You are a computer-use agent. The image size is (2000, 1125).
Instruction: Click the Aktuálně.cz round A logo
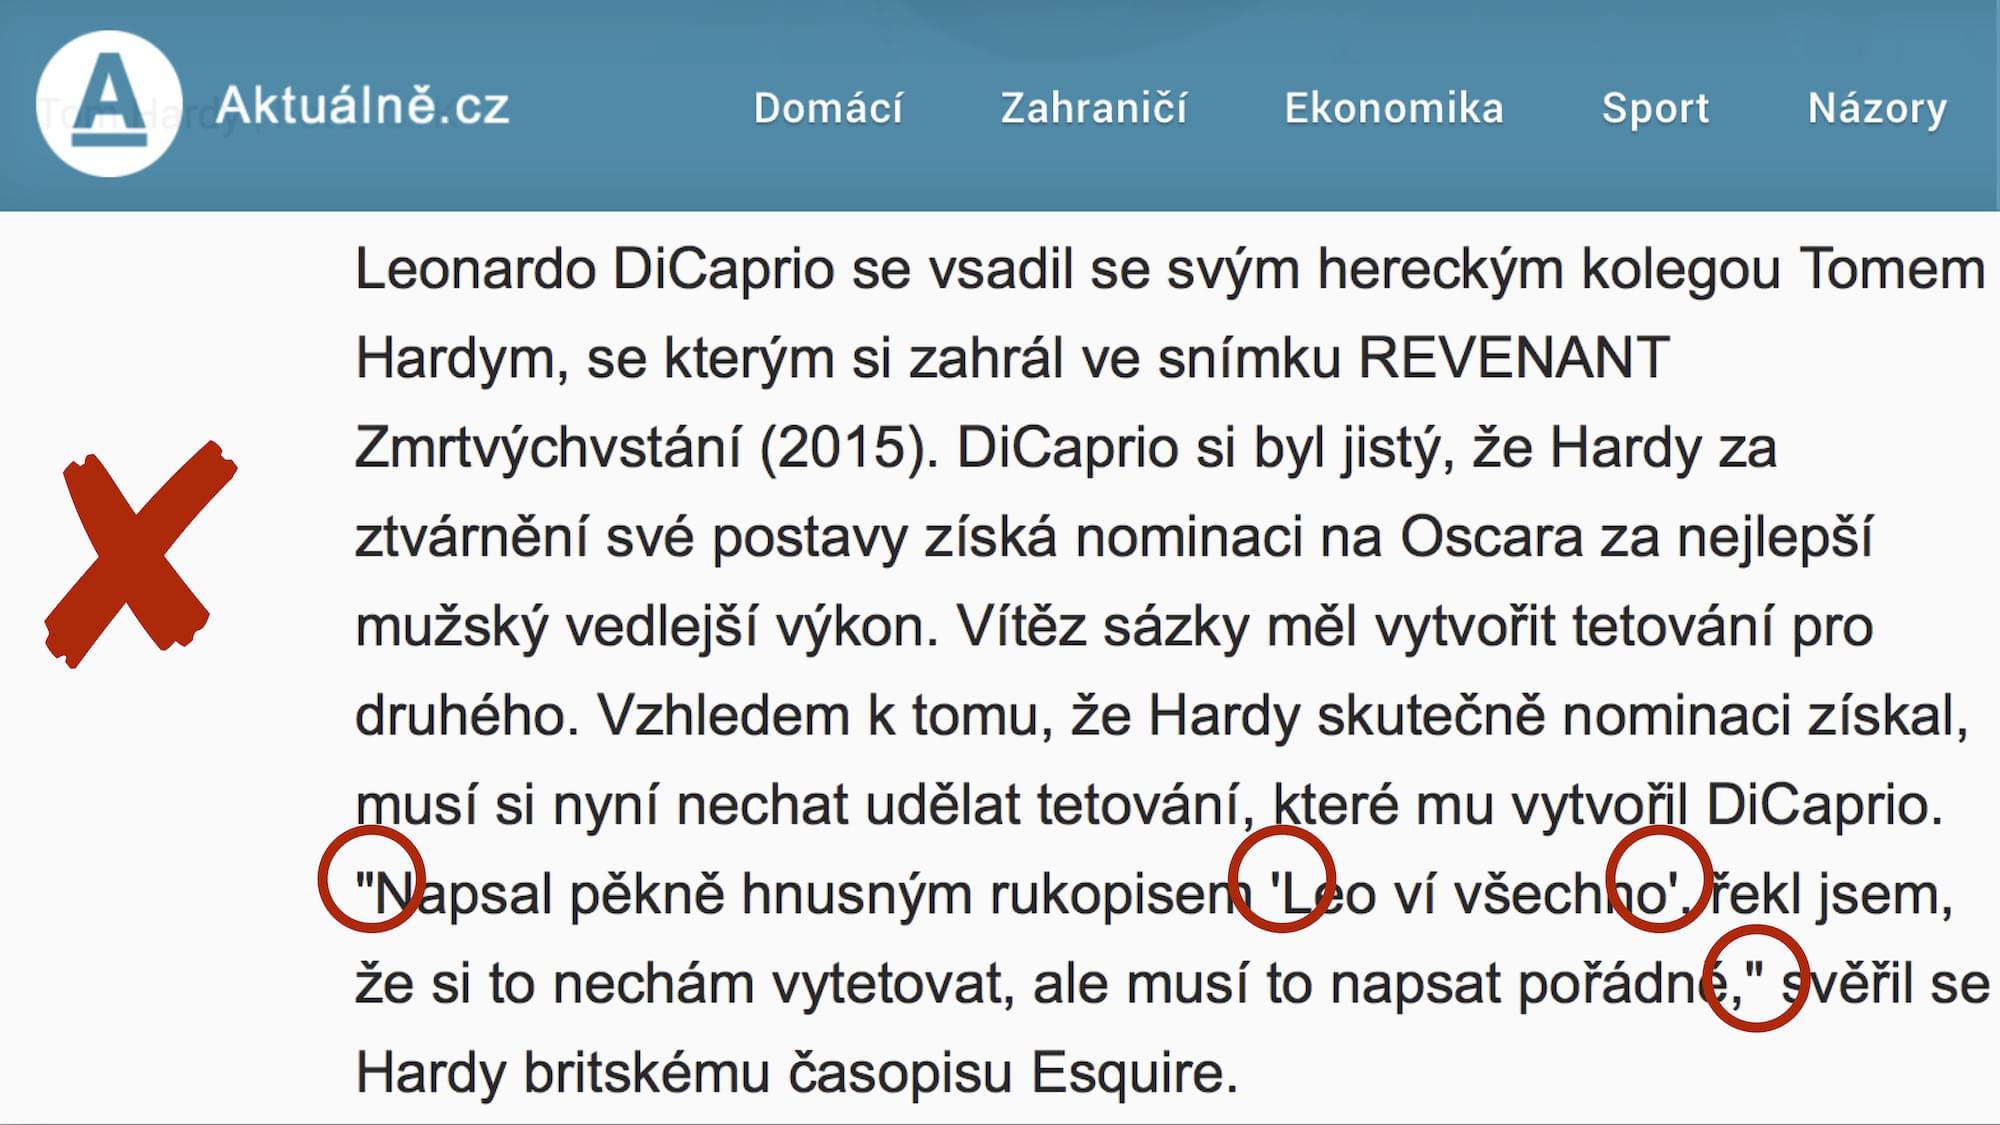pos(109,104)
